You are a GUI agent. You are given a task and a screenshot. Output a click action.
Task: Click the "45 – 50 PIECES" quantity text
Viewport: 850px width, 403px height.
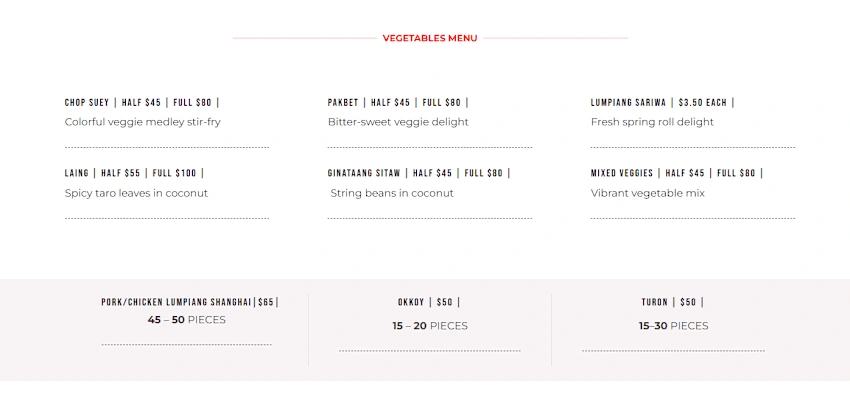click(x=187, y=320)
